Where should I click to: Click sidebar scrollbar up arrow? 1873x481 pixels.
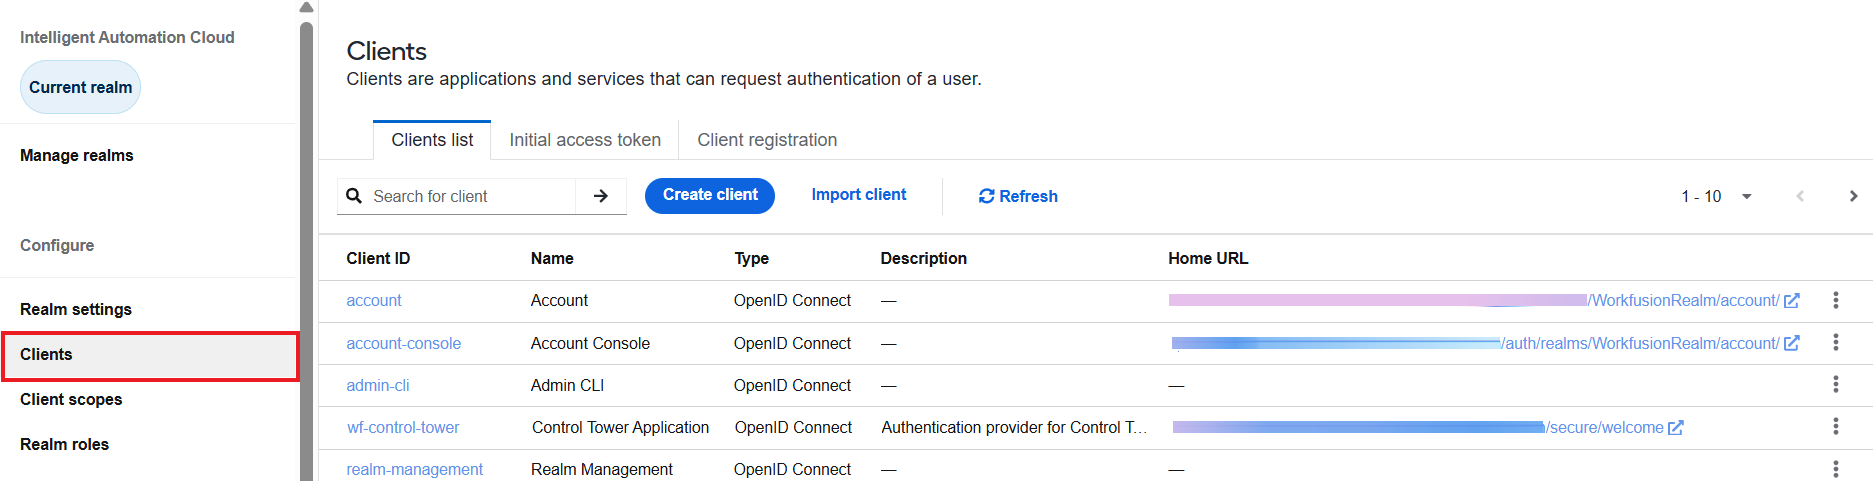[x=306, y=7]
